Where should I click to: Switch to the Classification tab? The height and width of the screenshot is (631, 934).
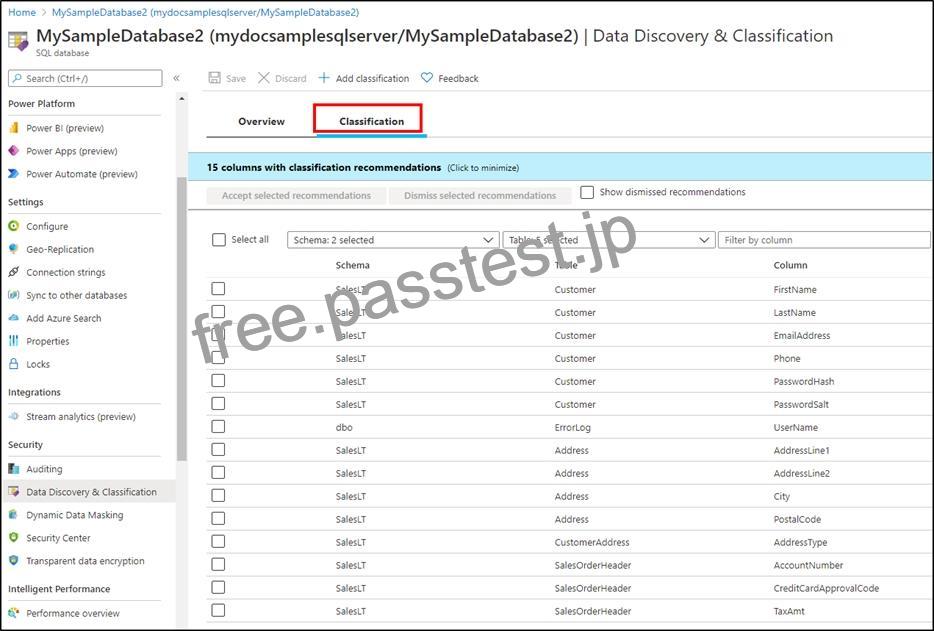click(372, 122)
